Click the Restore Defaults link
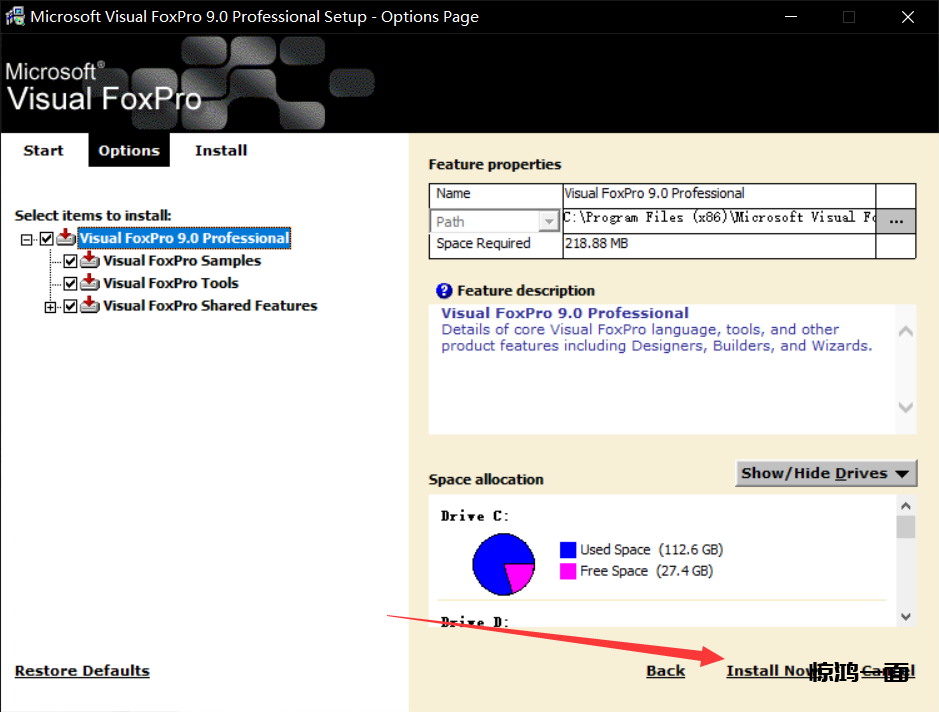The width and height of the screenshot is (939, 712). point(82,671)
